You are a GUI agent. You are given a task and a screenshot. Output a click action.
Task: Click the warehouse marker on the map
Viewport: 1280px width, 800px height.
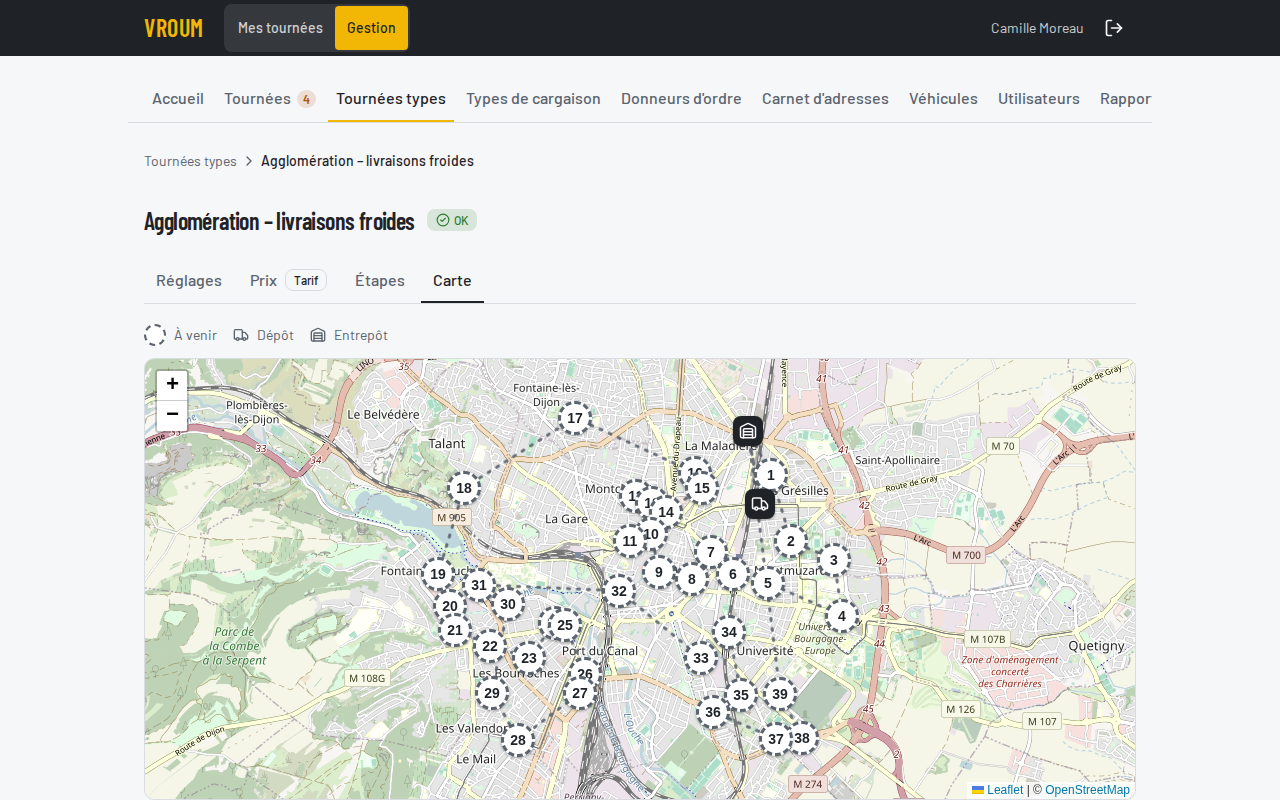click(x=748, y=431)
